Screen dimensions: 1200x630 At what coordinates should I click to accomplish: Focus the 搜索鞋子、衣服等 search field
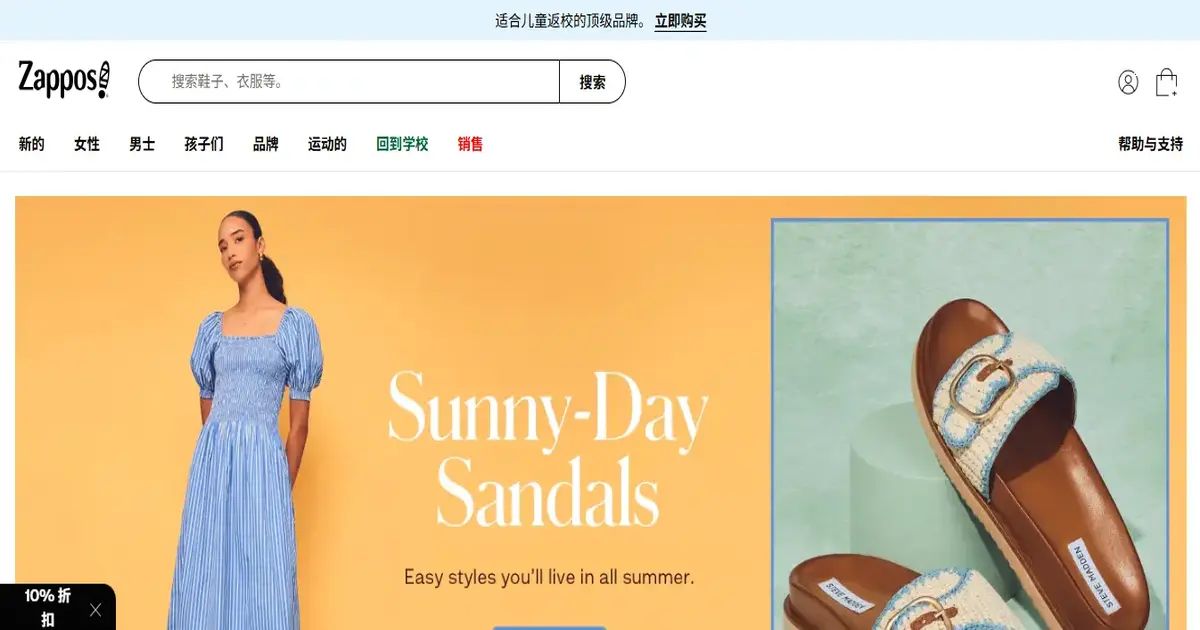point(349,82)
